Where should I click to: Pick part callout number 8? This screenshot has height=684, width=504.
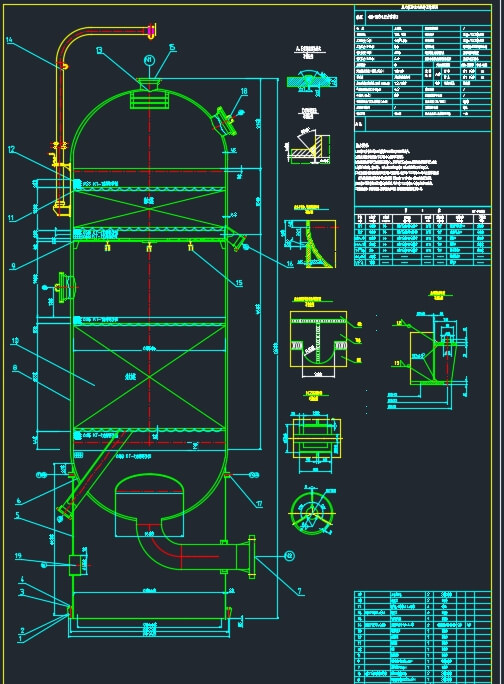point(15,368)
